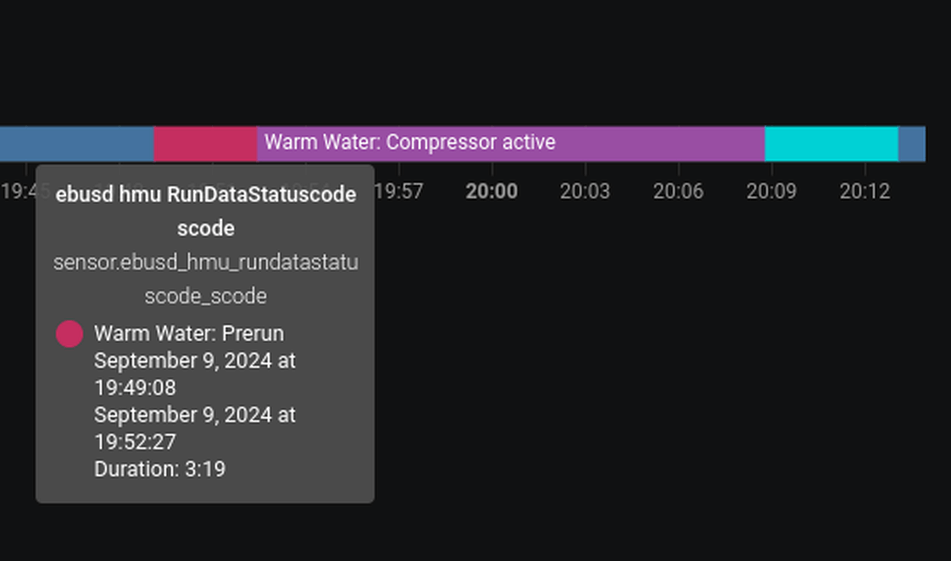Click the "Duration: 3:19" text

point(160,468)
